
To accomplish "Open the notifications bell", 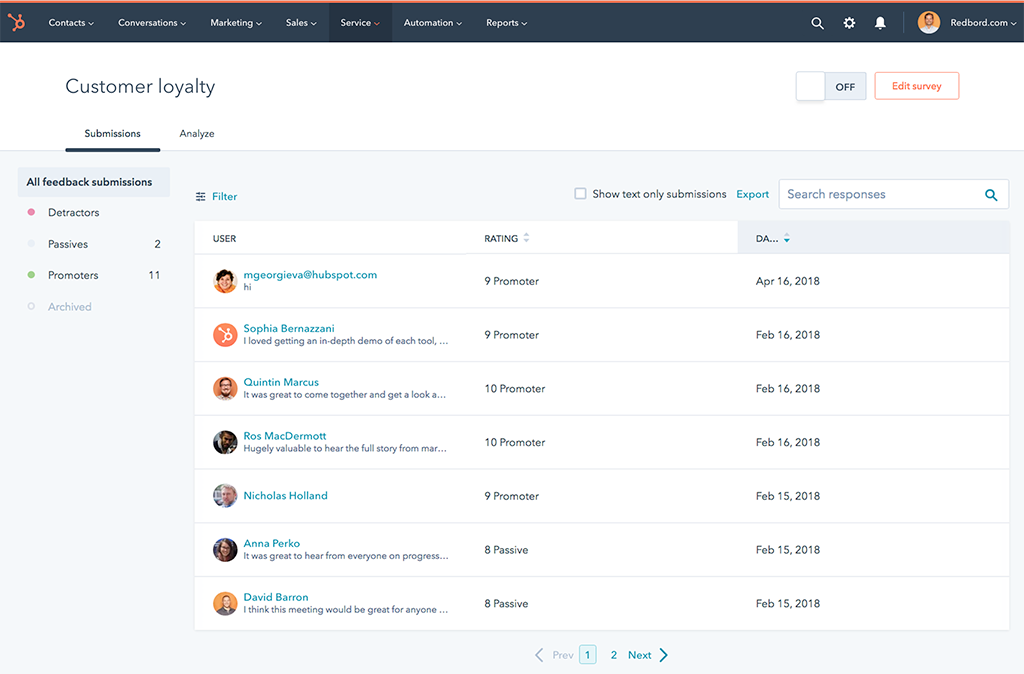I will 880,22.
